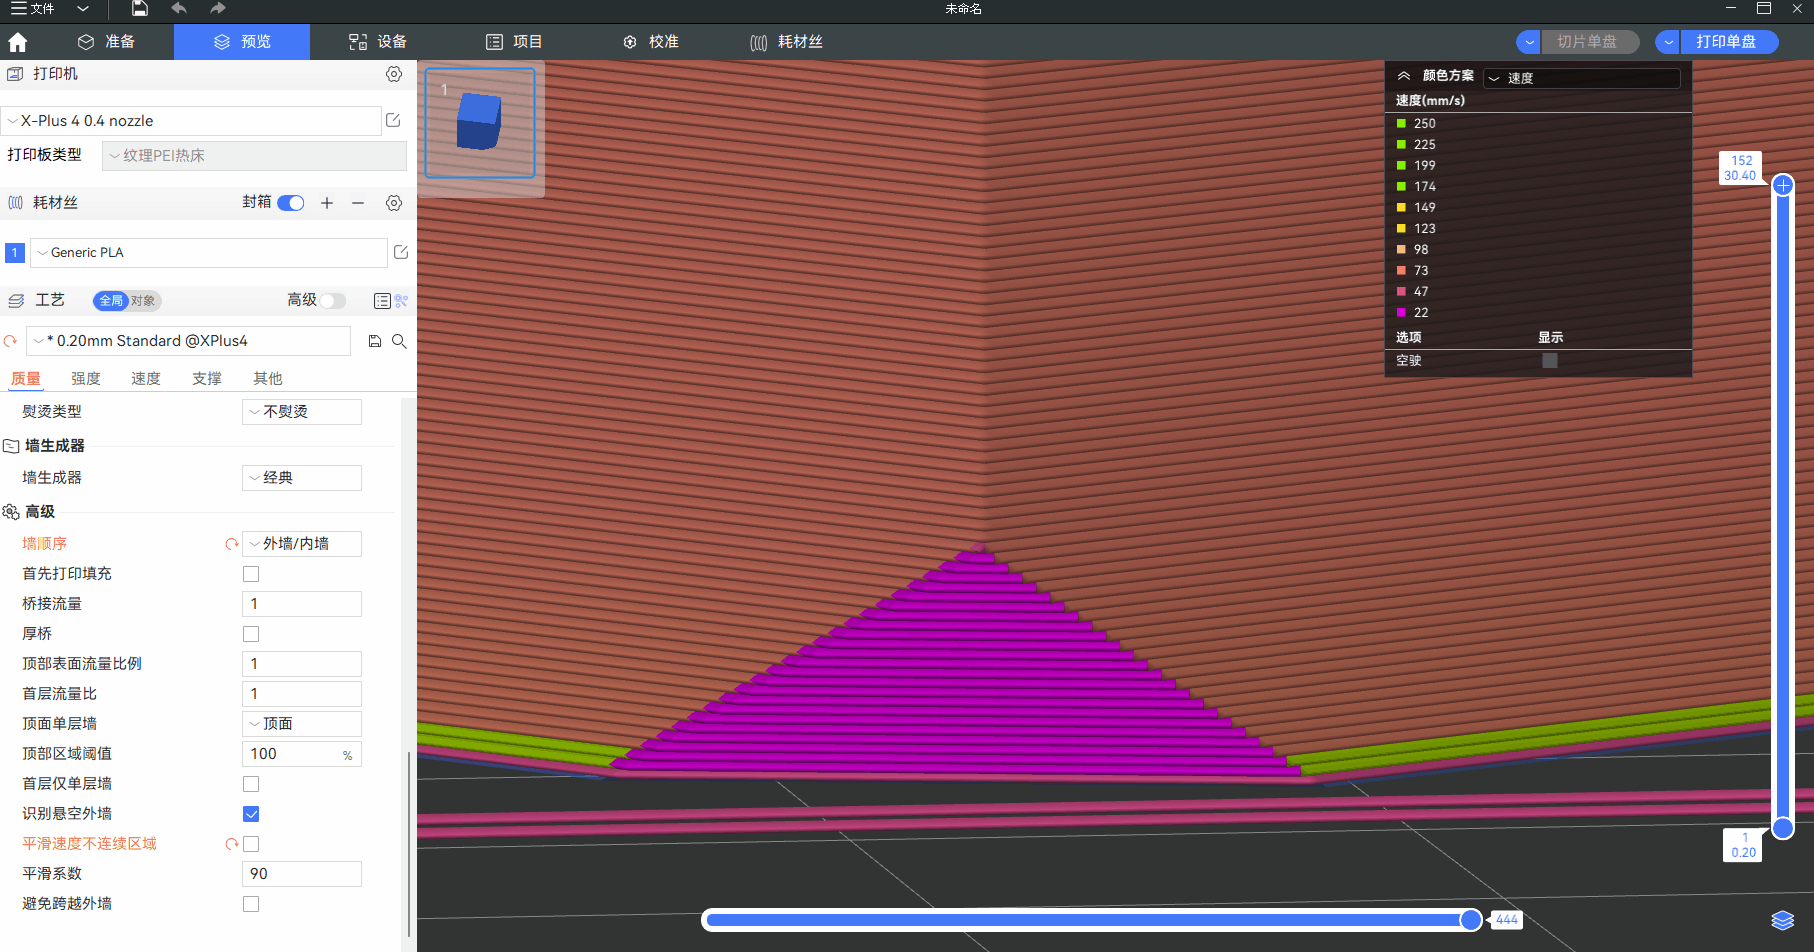
Task: Enable the 厚桥 checkbox
Action: click(251, 634)
